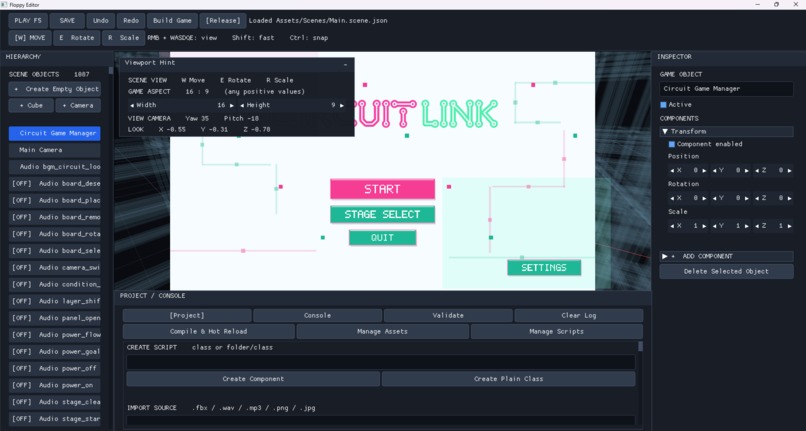Screen dimensions: 806x431
Task: Click Delete Selected Object
Action: [726, 272]
